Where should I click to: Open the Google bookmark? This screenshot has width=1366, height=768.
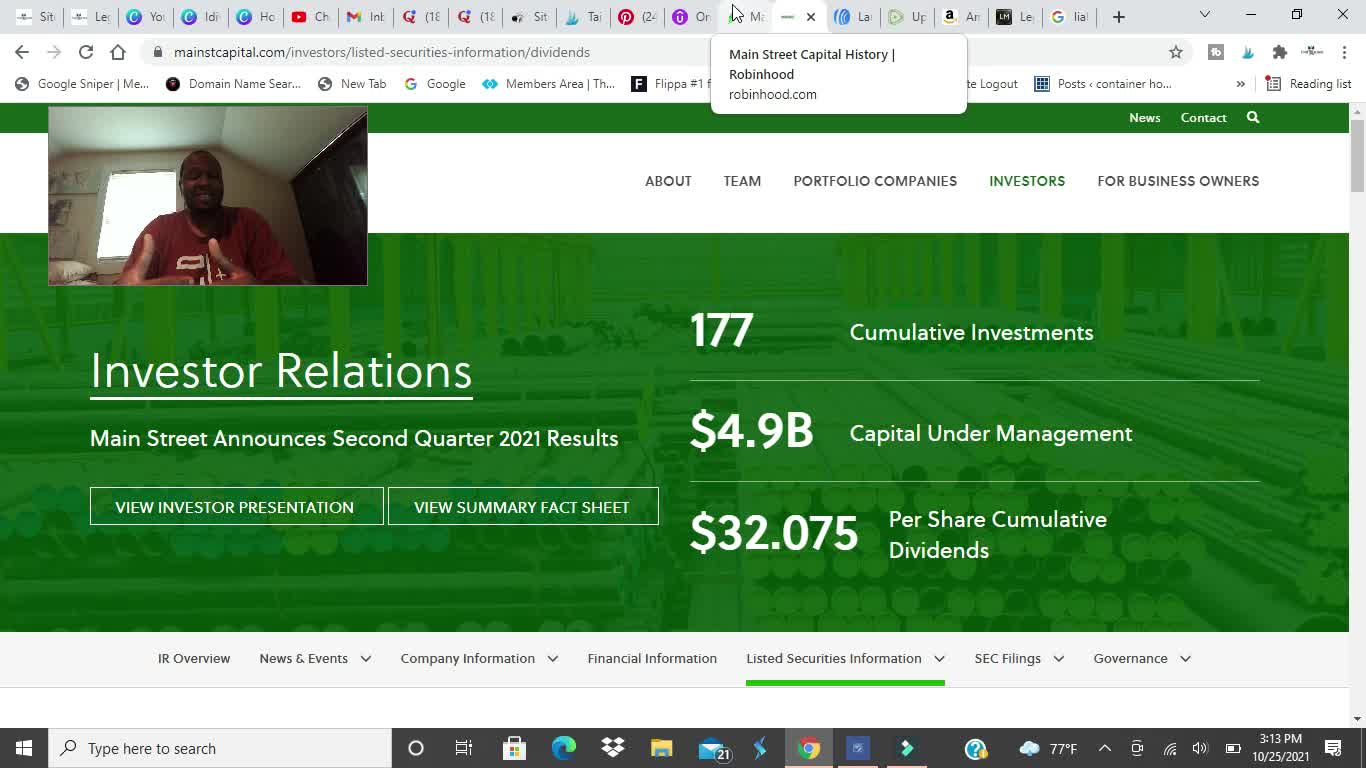click(x=434, y=84)
